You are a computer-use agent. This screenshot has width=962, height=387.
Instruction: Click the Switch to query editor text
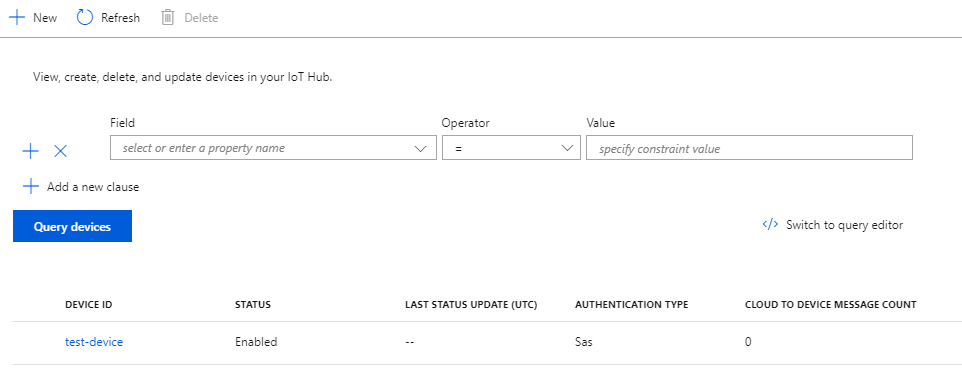click(x=844, y=225)
